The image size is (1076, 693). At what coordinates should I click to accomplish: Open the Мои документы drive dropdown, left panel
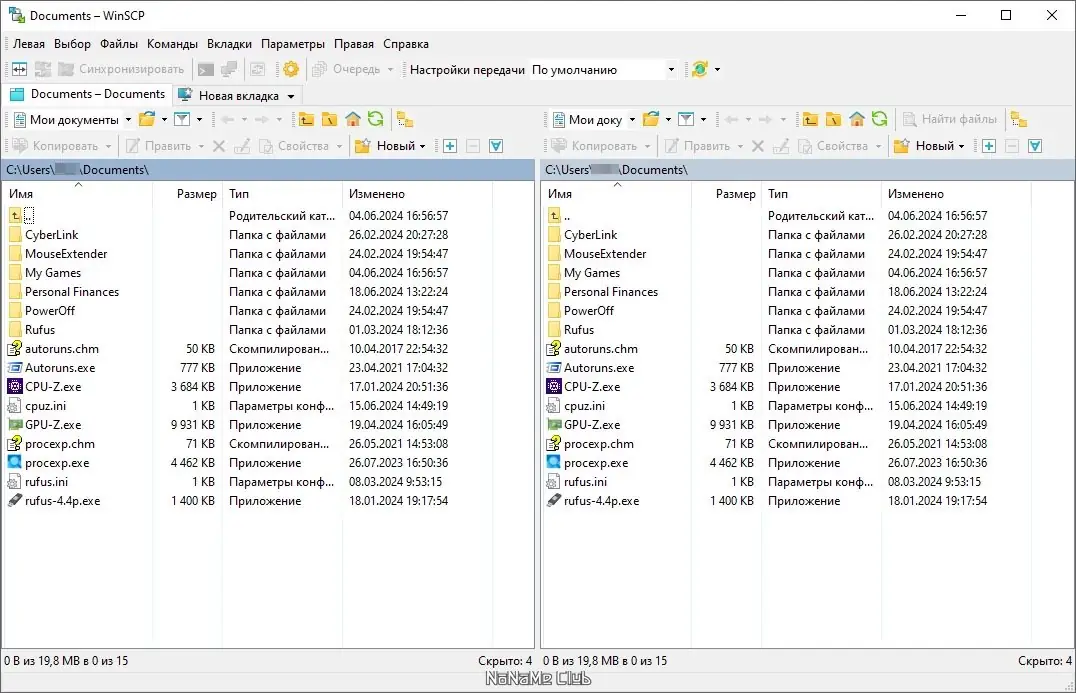(x=128, y=119)
